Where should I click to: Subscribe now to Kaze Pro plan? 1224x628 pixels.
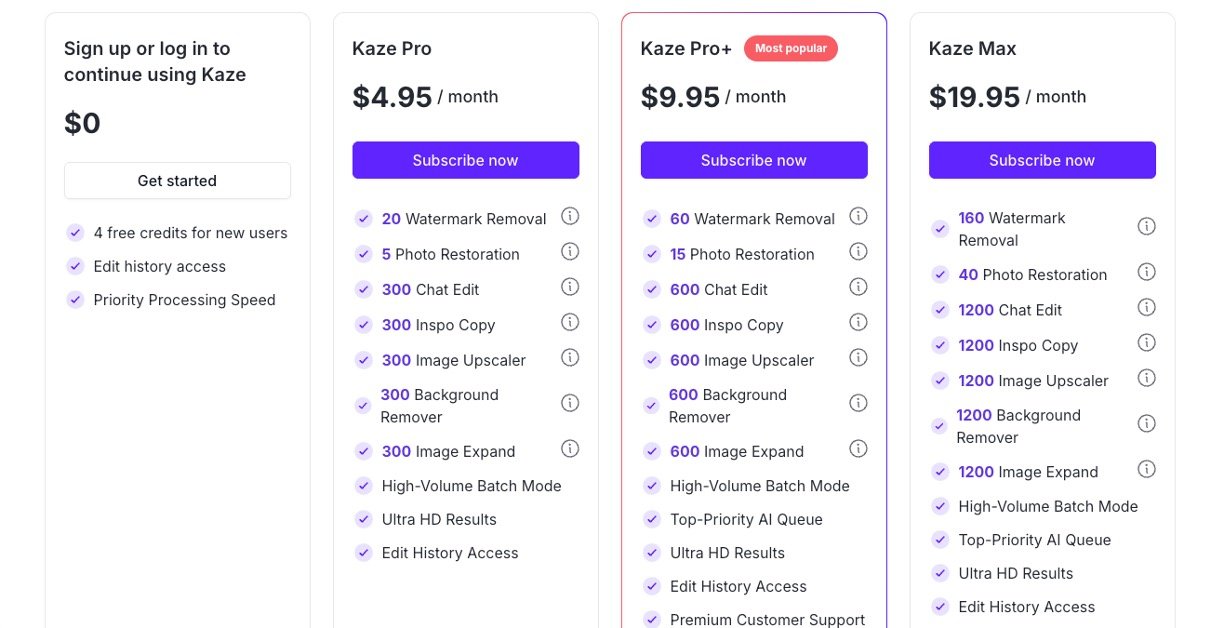point(465,160)
